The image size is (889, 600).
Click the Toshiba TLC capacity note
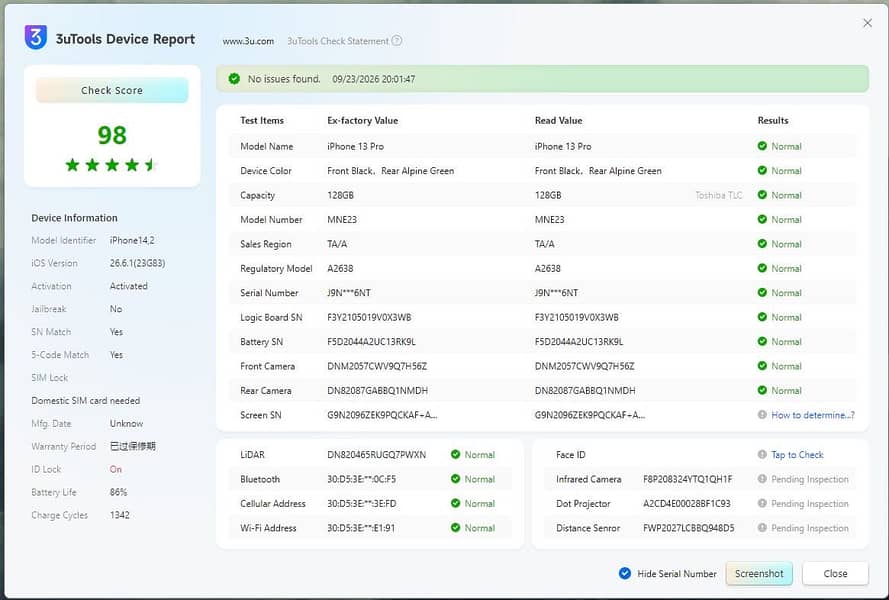click(x=718, y=195)
